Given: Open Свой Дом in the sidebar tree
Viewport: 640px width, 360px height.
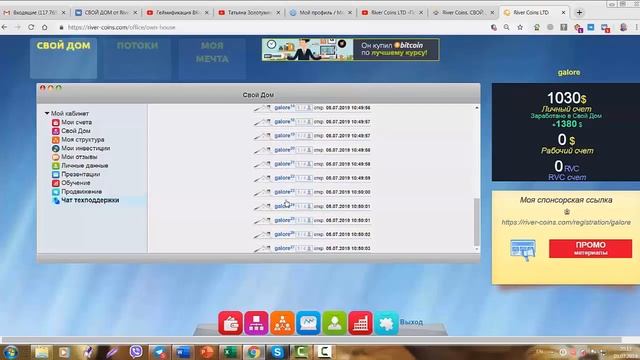Looking at the screenshot, I should [76, 131].
